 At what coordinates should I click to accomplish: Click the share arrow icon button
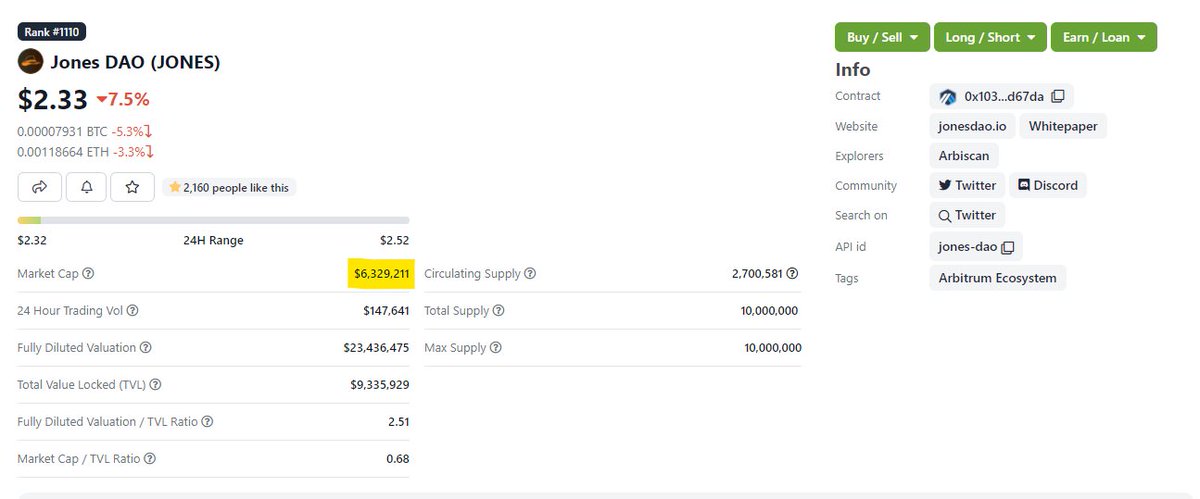click(40, 187)
